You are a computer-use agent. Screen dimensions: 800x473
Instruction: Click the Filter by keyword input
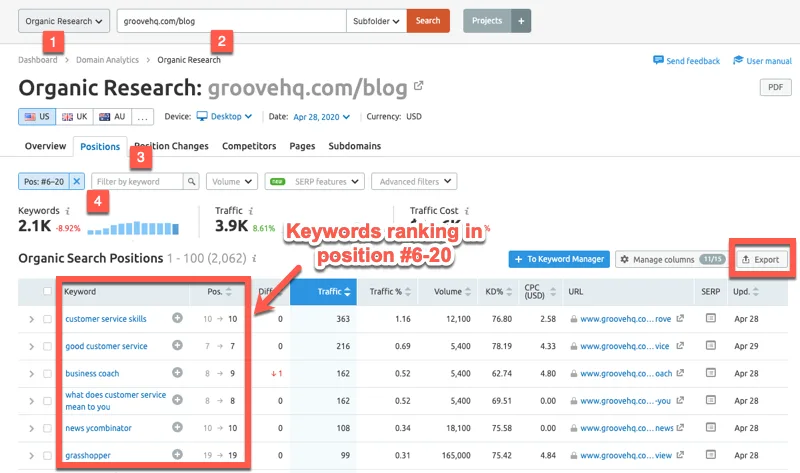(x=137, y=181)
